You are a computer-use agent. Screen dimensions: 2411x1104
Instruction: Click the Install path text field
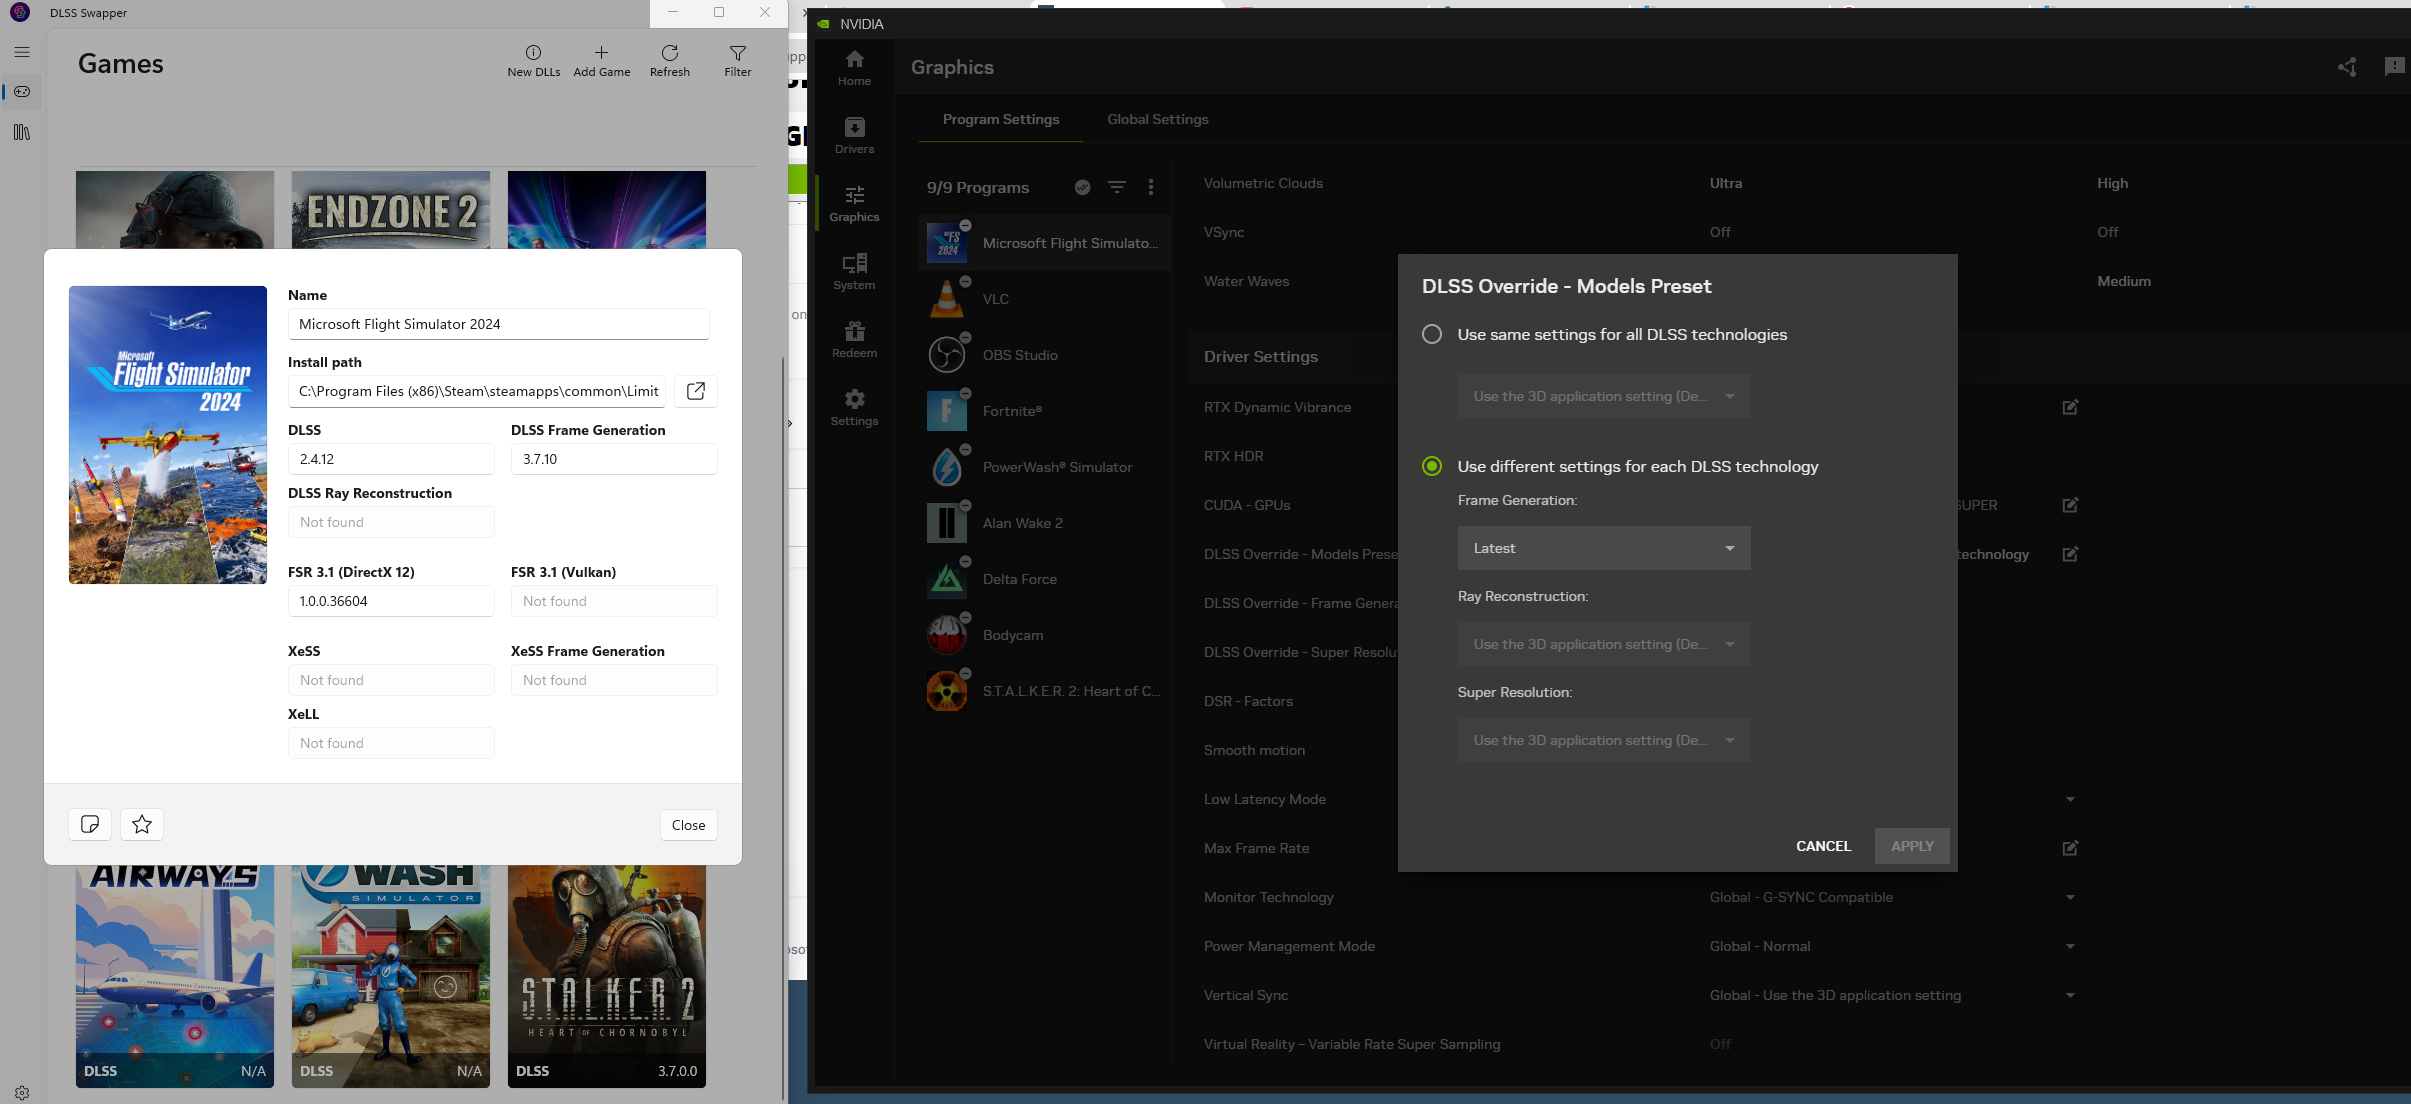477,391
